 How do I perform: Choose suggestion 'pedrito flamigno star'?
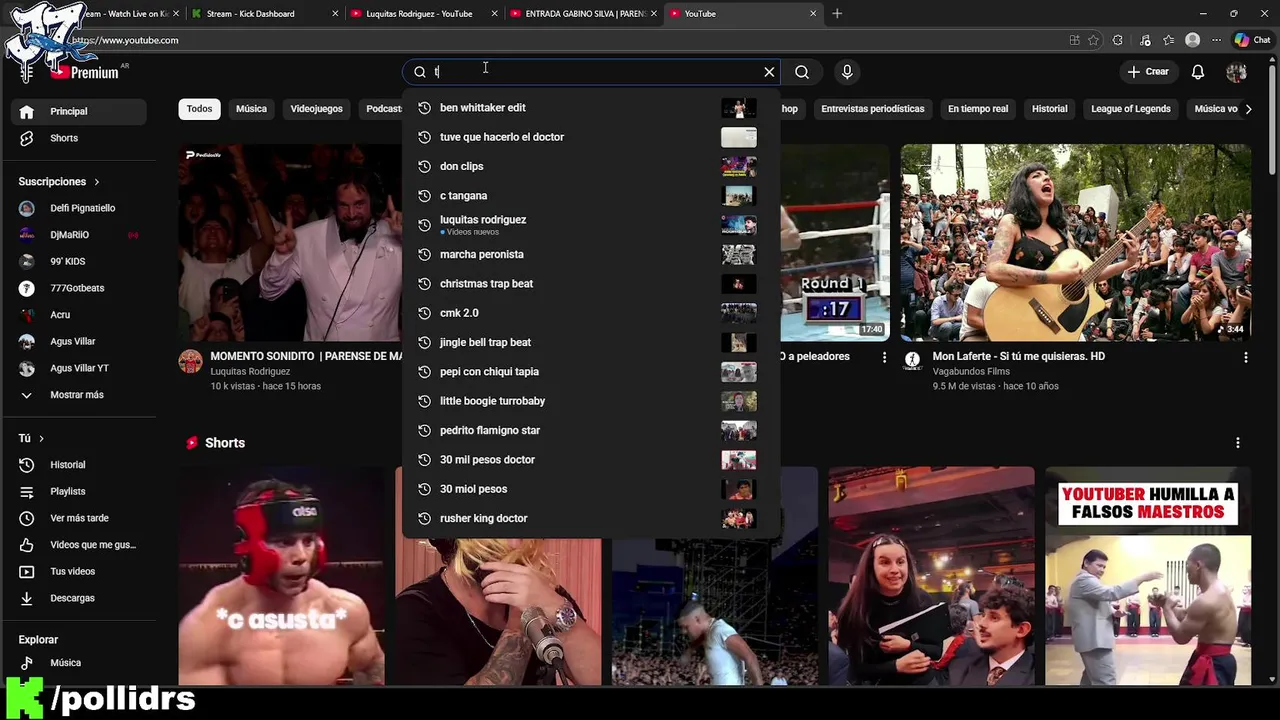(x=591, y=430)
